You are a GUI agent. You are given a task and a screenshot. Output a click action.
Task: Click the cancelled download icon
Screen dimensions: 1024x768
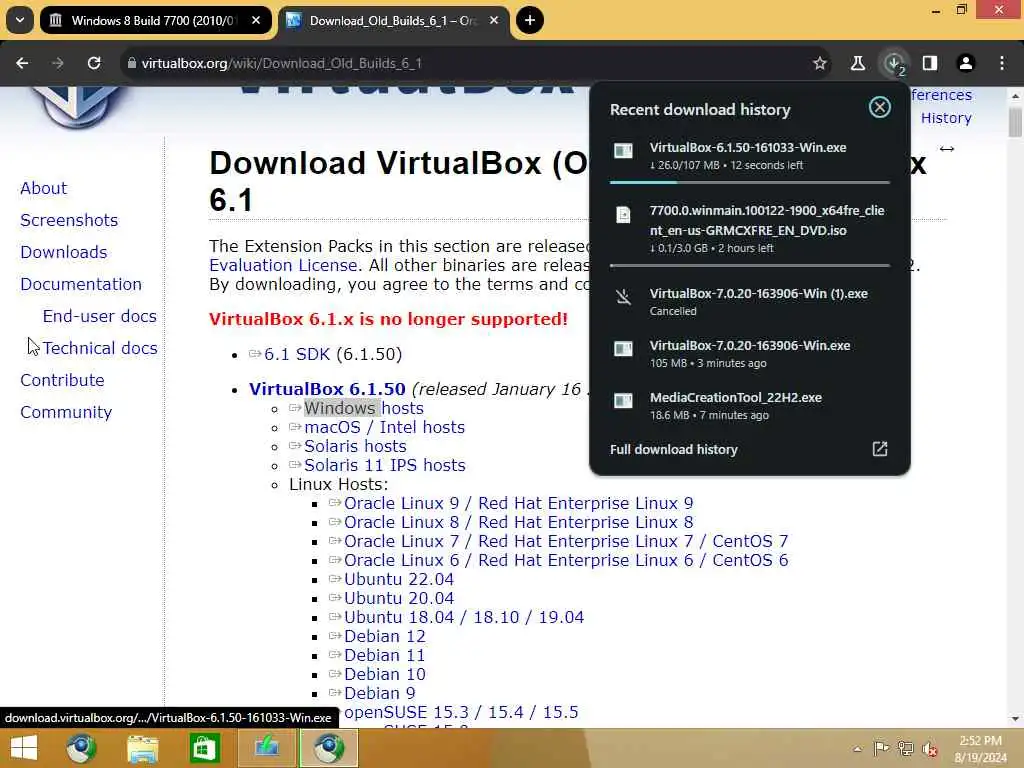coord(623,297)
